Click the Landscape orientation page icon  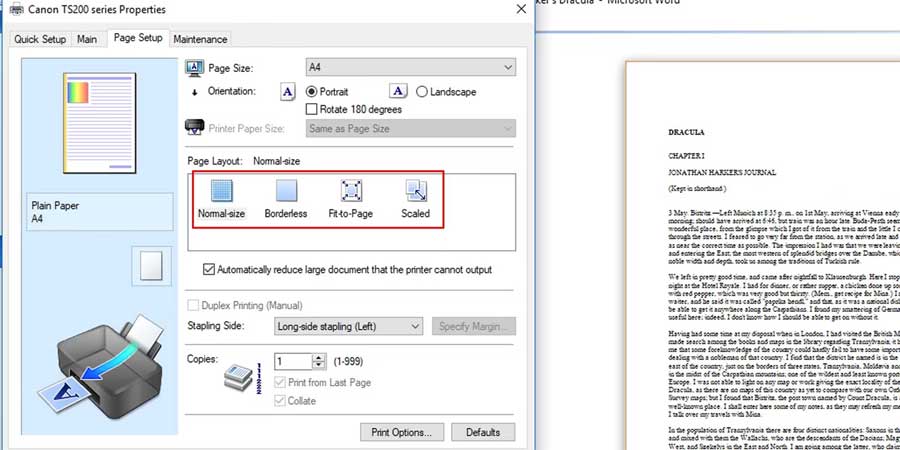pyautogui.click(x=398, y=91)
